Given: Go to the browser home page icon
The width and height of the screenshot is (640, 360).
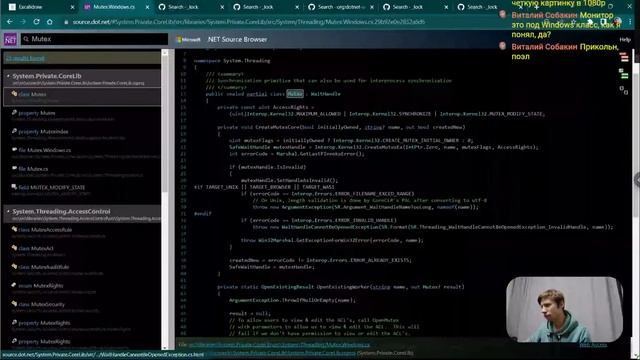Looking at the screenshot, I should point(49,22).
